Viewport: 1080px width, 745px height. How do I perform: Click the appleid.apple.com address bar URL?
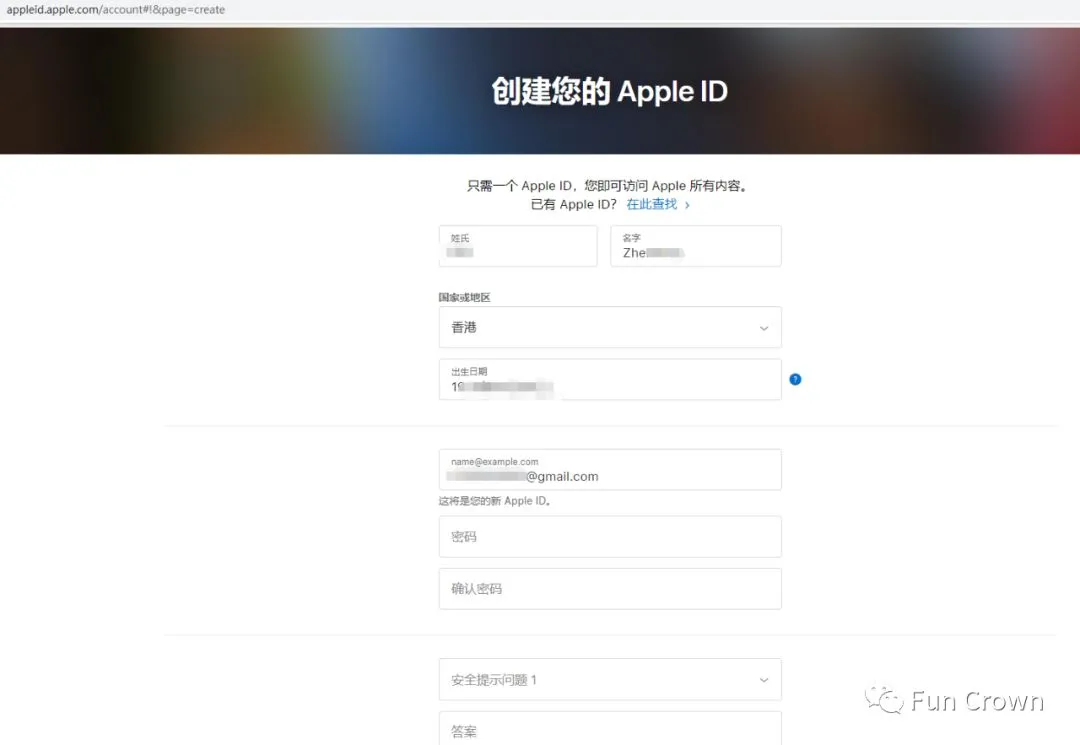[x=116, y=10]
